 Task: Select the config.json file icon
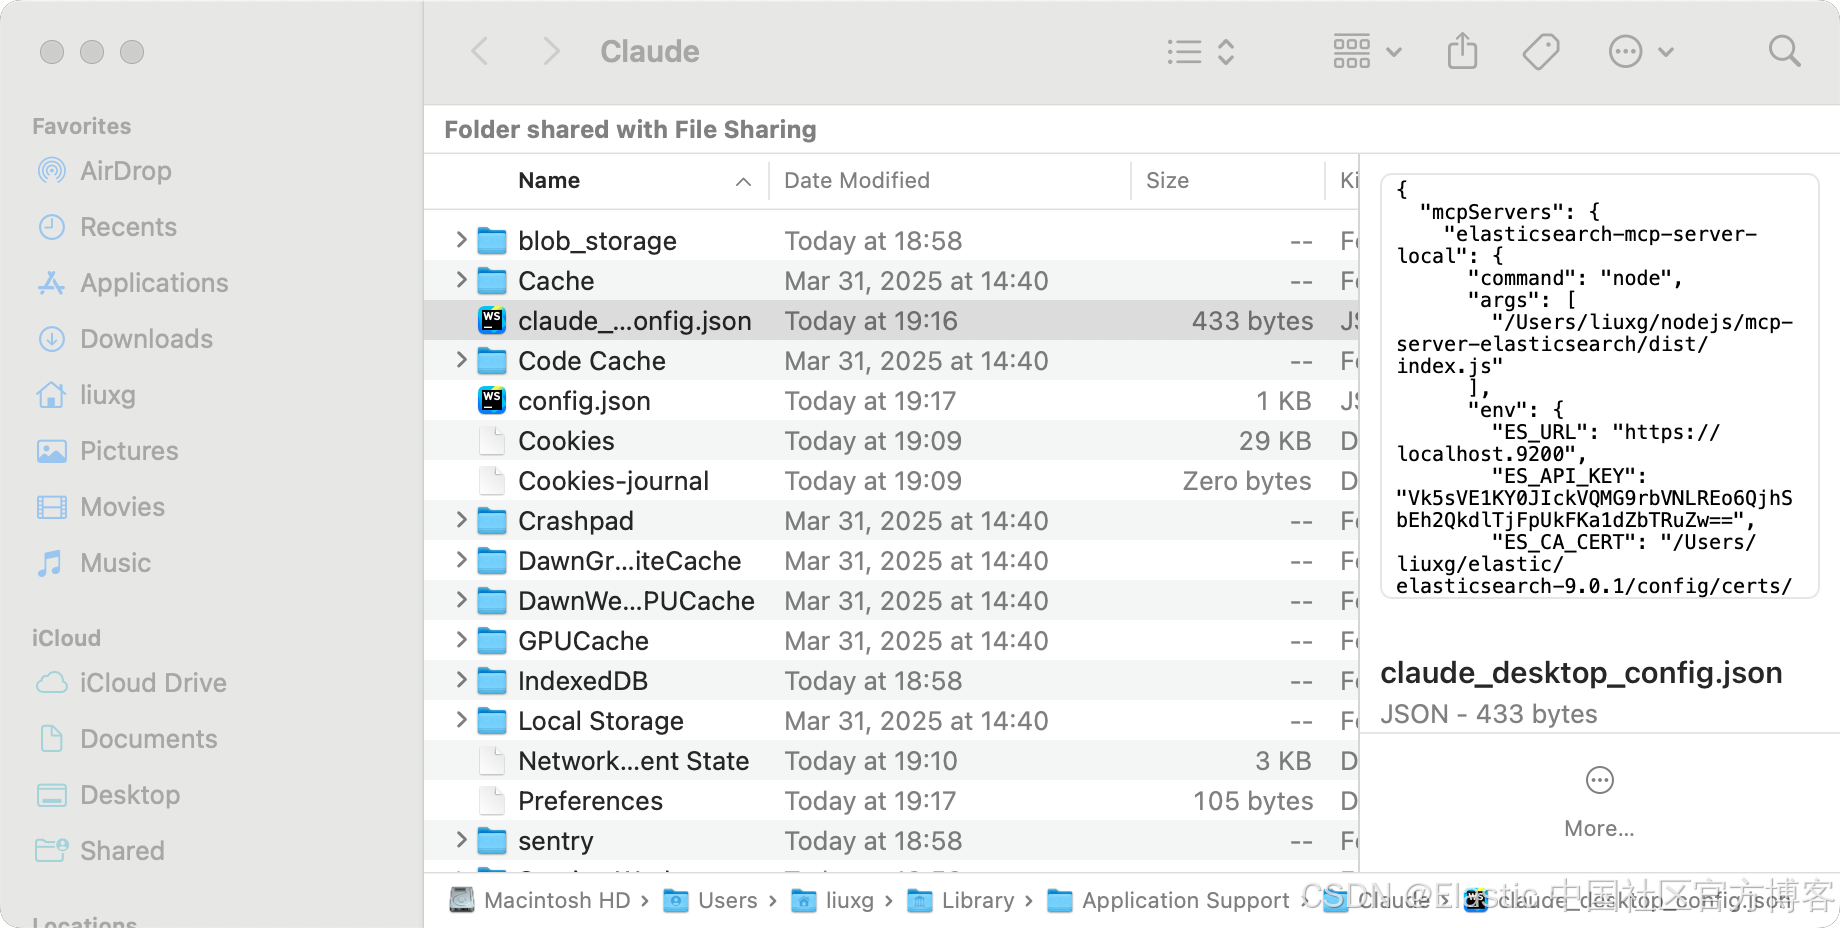(492, 400)
